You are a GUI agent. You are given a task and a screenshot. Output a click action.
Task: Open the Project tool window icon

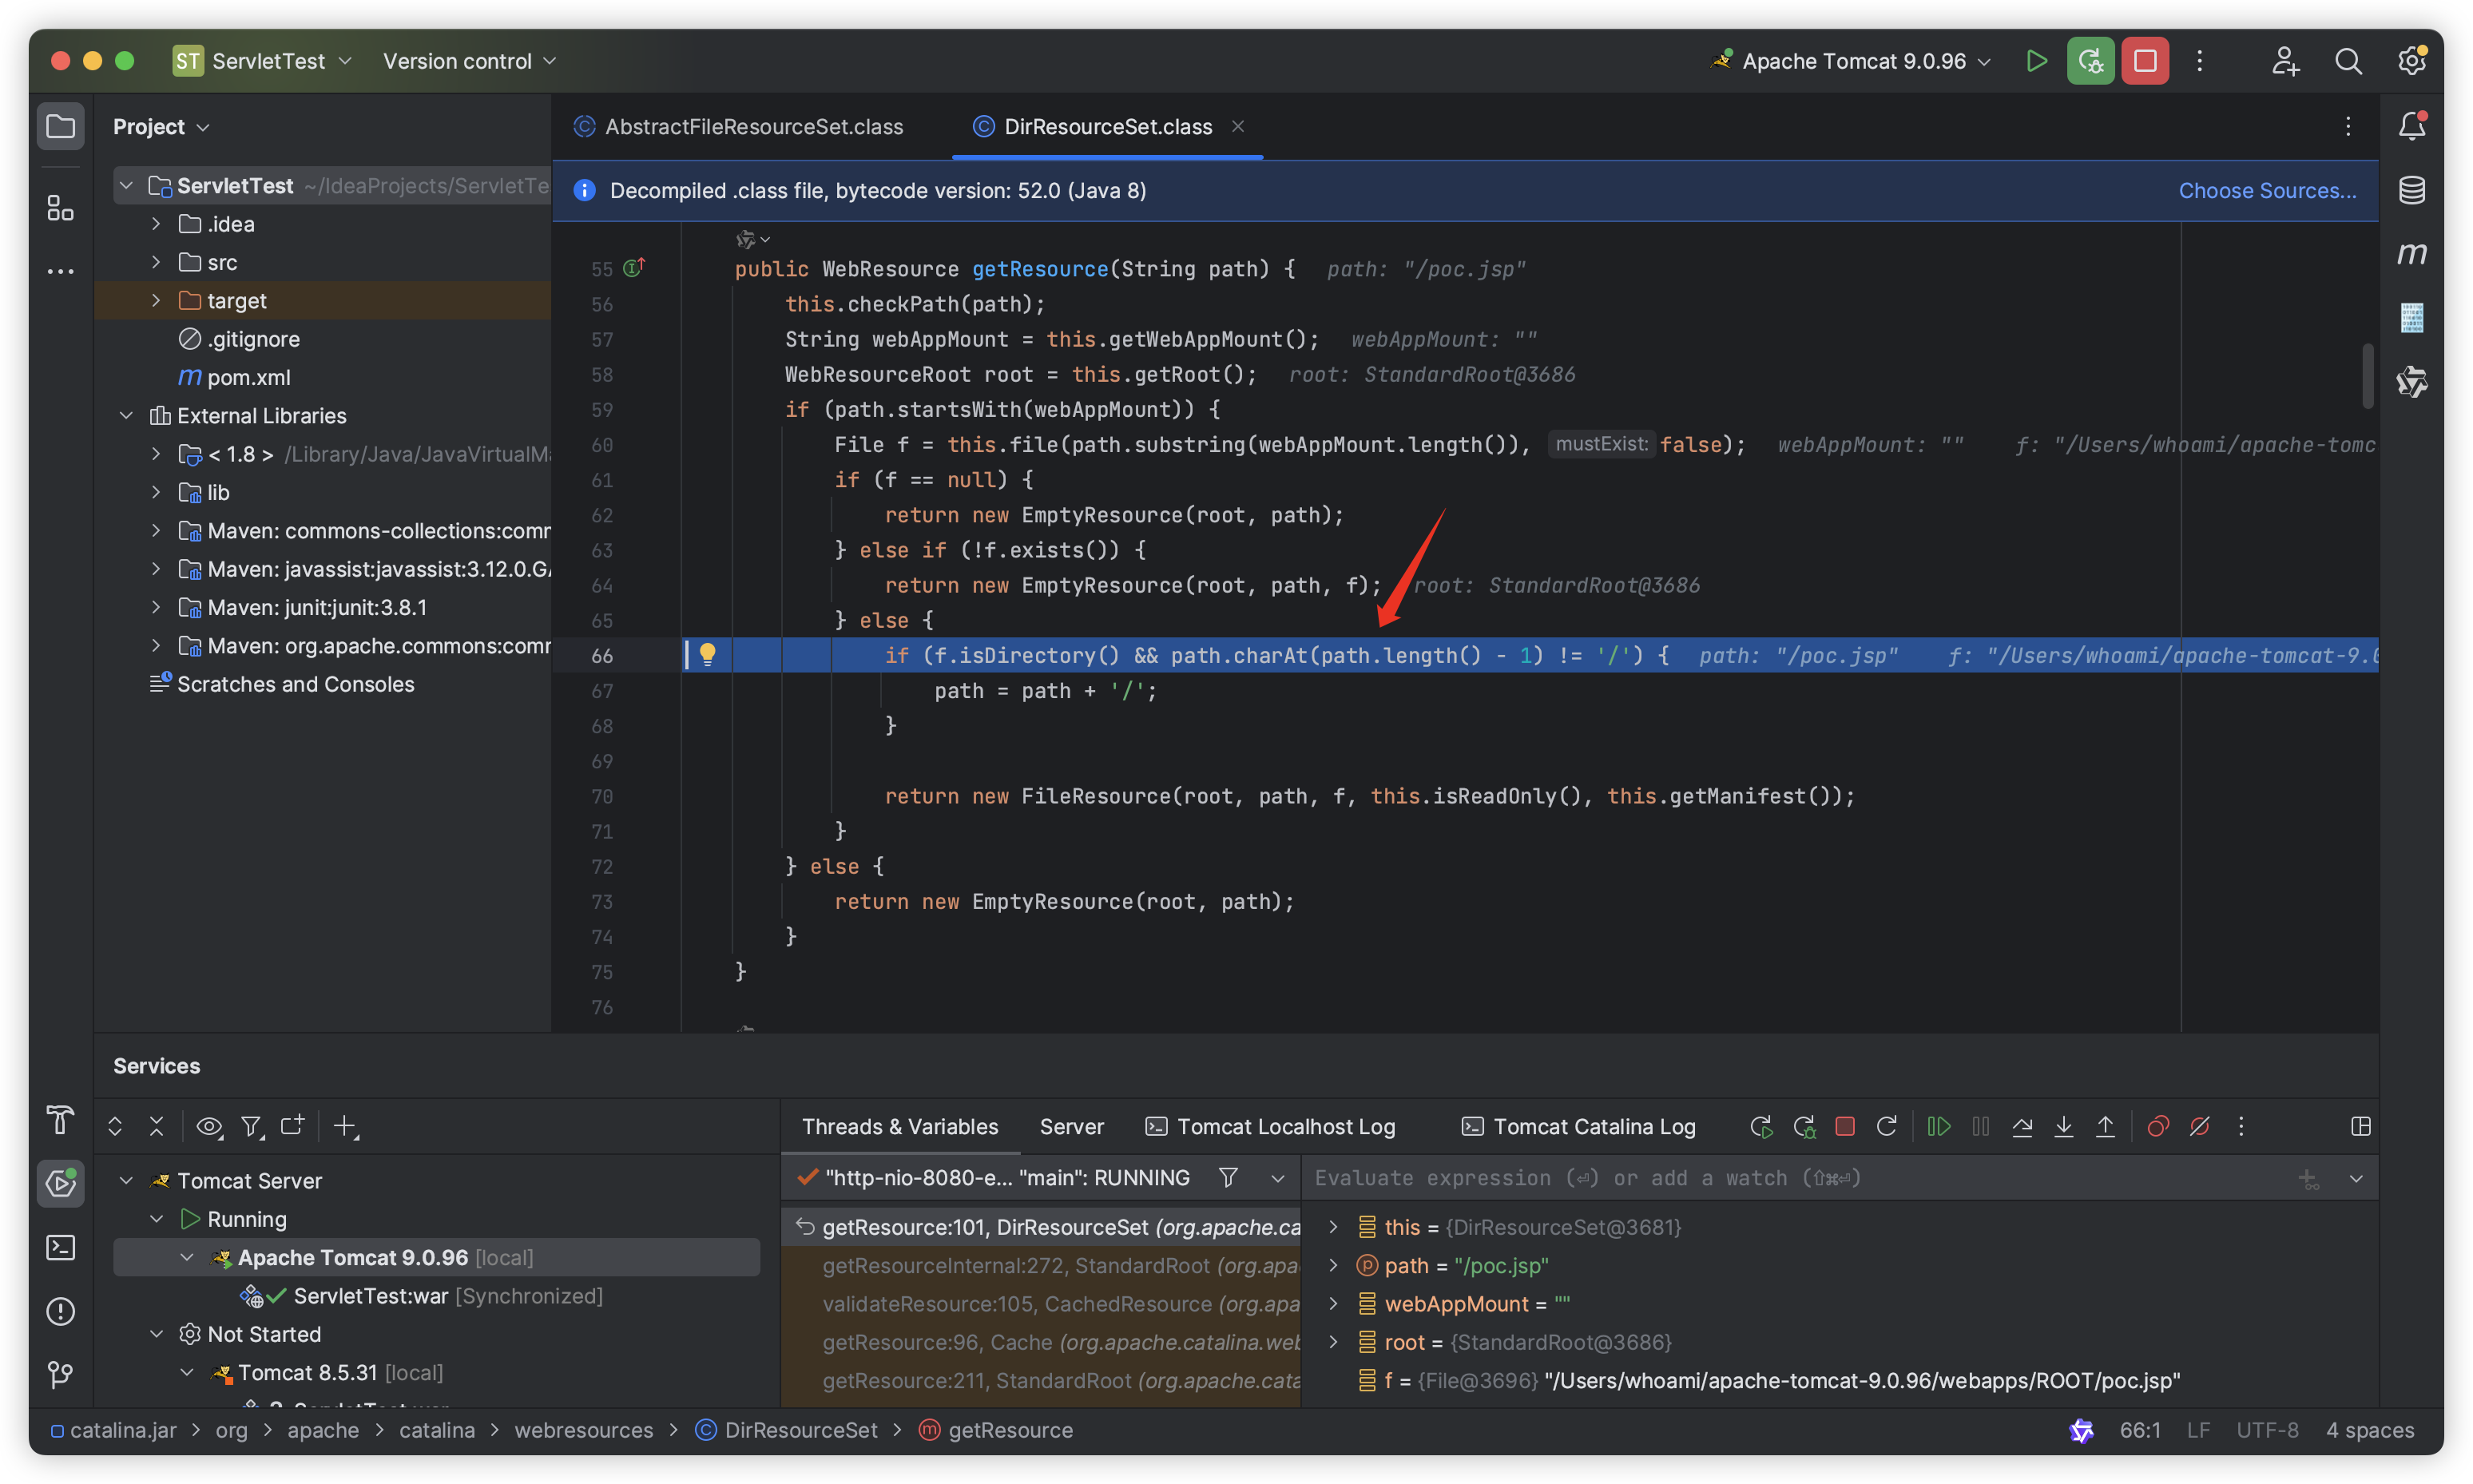point(60,127)
